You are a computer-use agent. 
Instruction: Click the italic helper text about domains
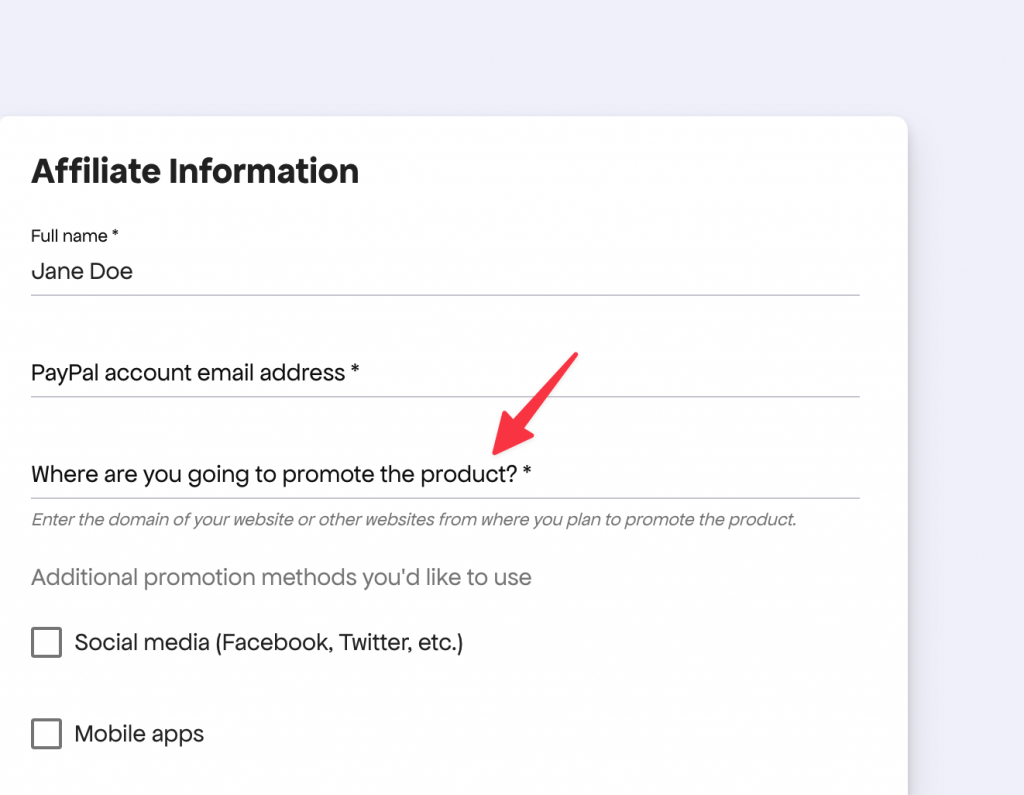tap(413, 519)
